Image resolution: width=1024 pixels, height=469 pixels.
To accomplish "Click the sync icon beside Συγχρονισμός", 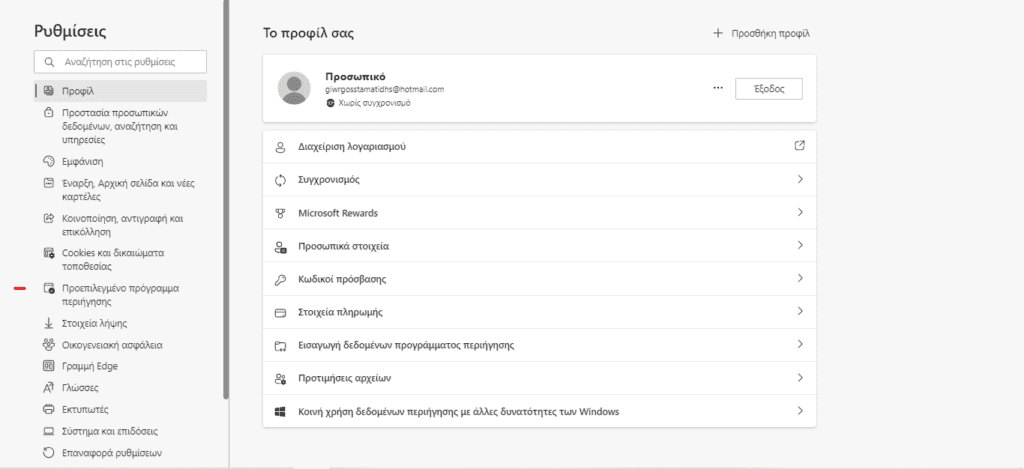I will [x=281, y=180].
